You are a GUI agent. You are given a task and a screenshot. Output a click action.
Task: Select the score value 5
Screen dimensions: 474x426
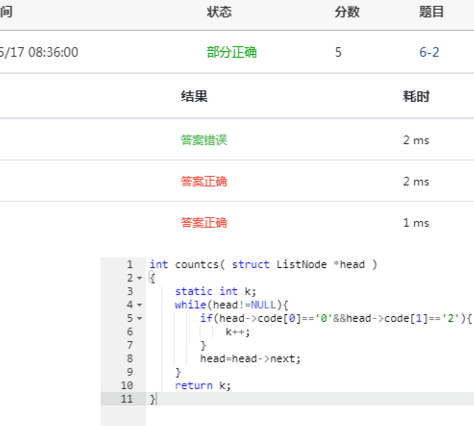(x=338, y=52)
